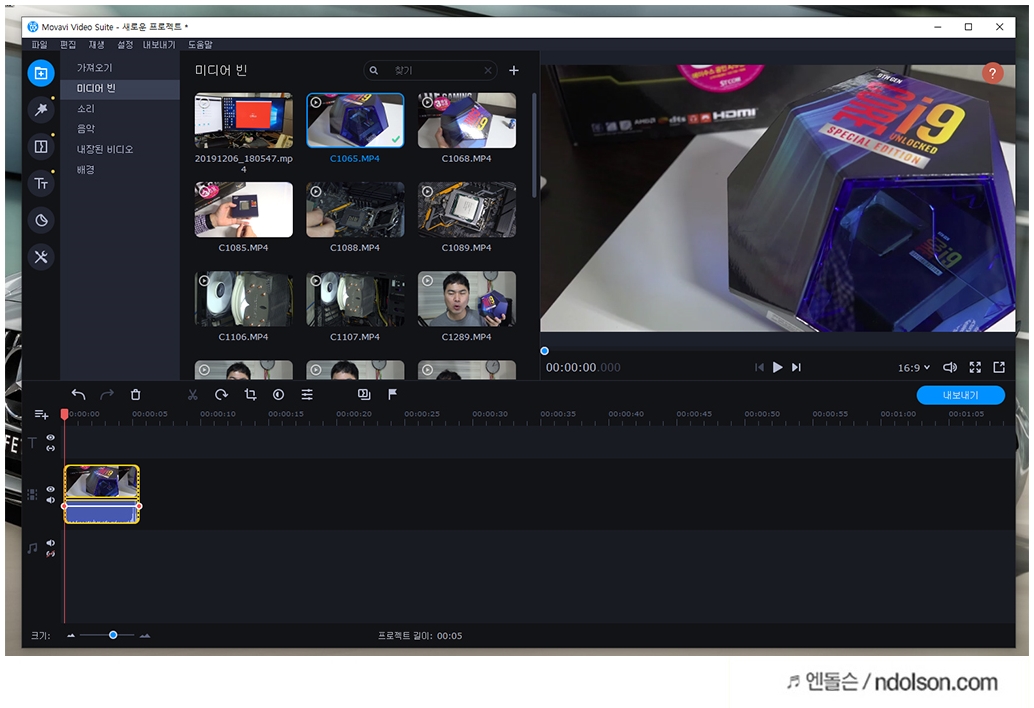Open the Transitions panel icon

point(41,146)
